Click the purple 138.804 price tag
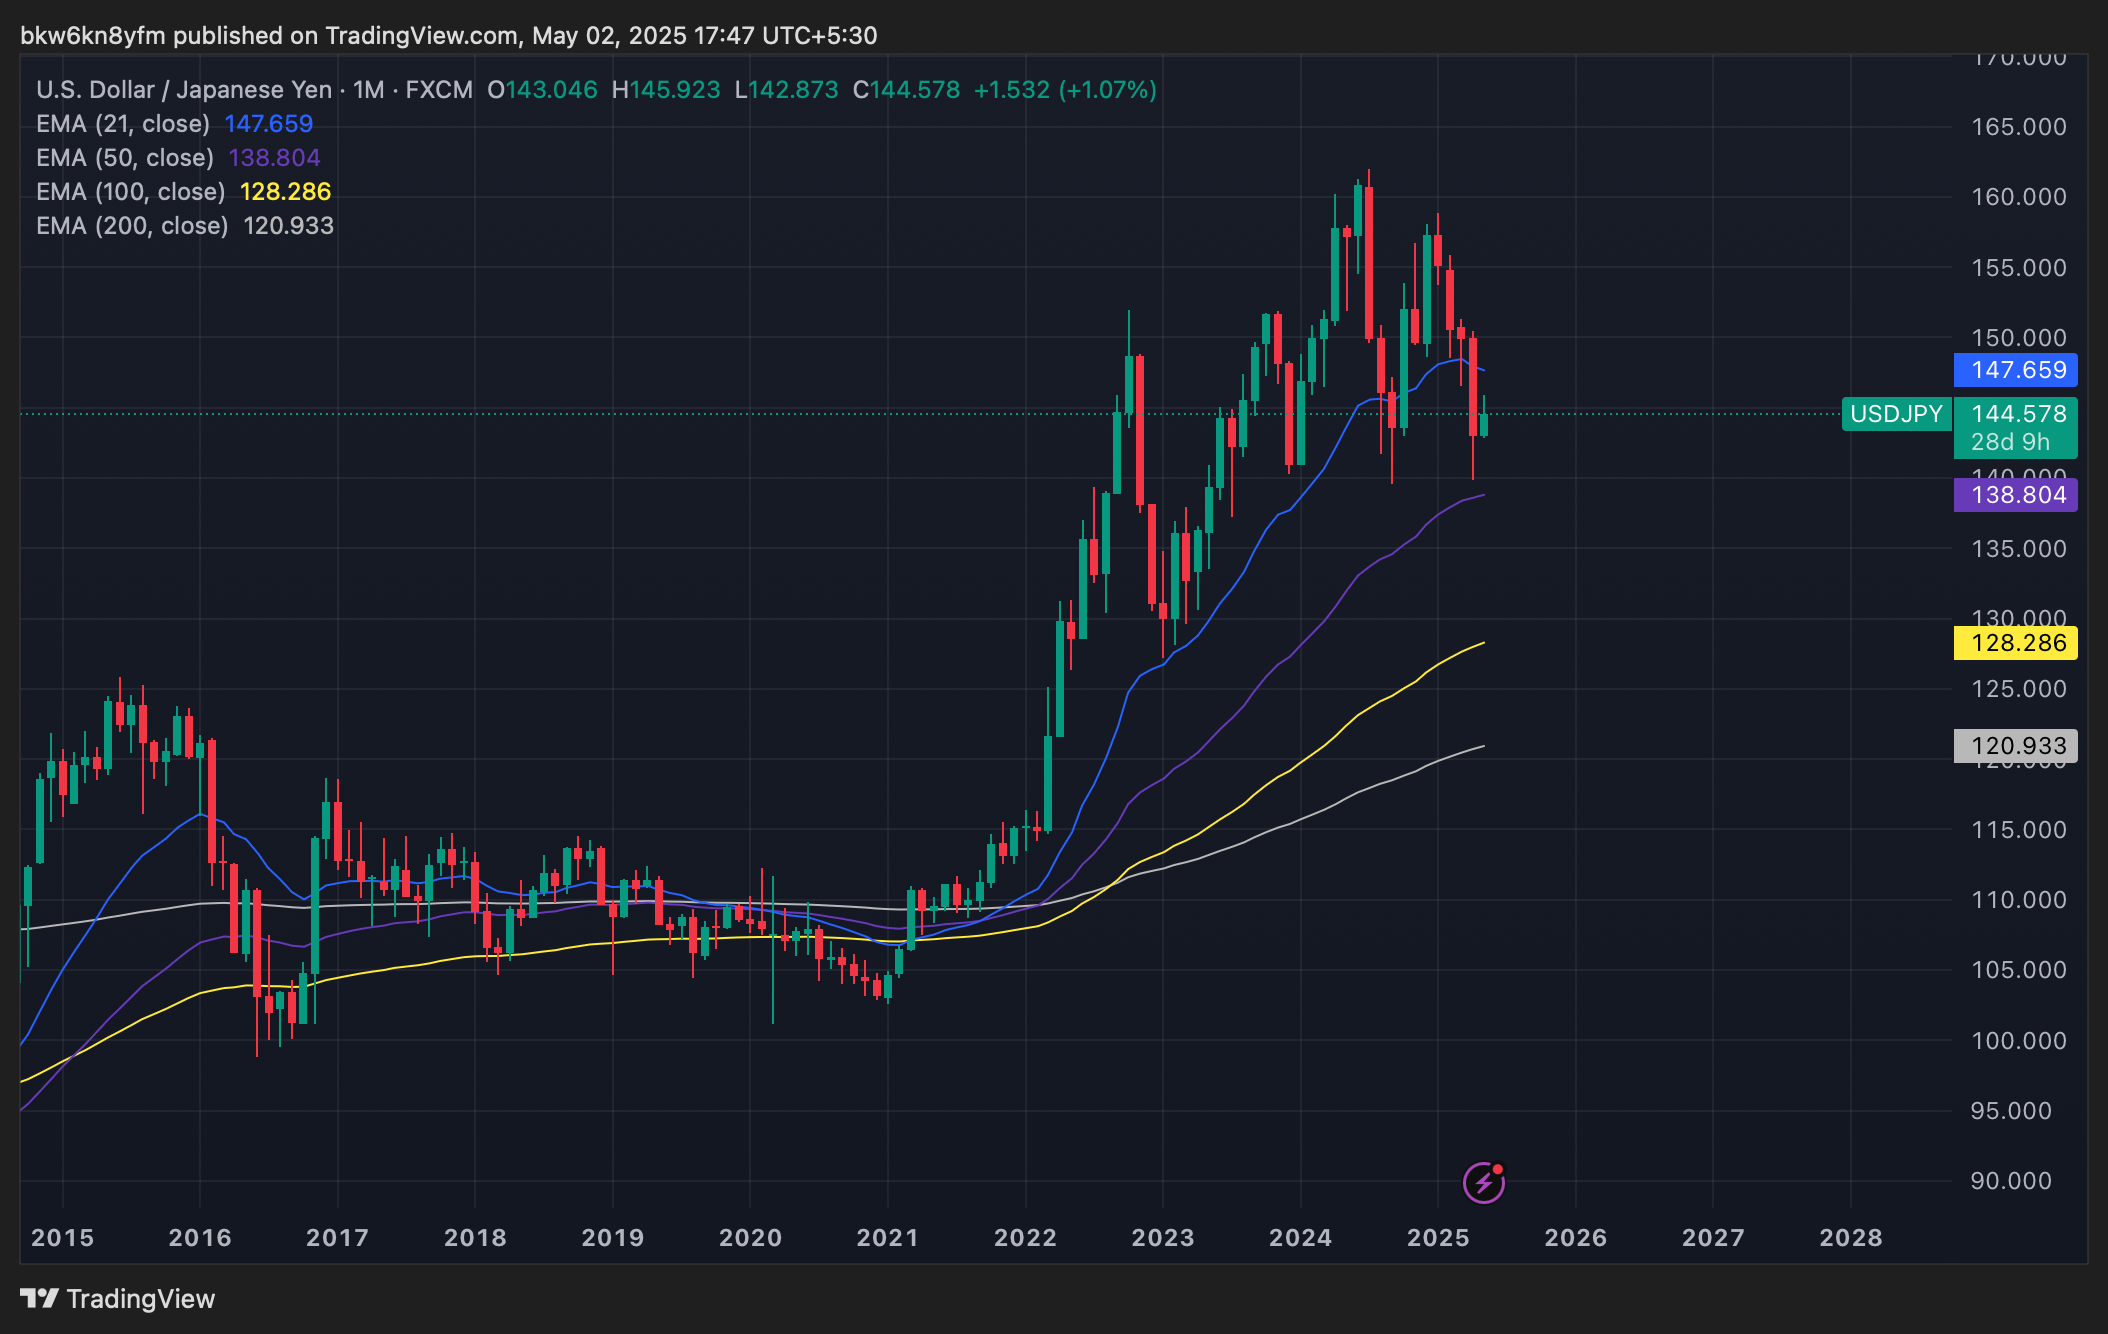Viewport: 2108px width, 1334px height. pyautogui.click(x=2015, y=495)
